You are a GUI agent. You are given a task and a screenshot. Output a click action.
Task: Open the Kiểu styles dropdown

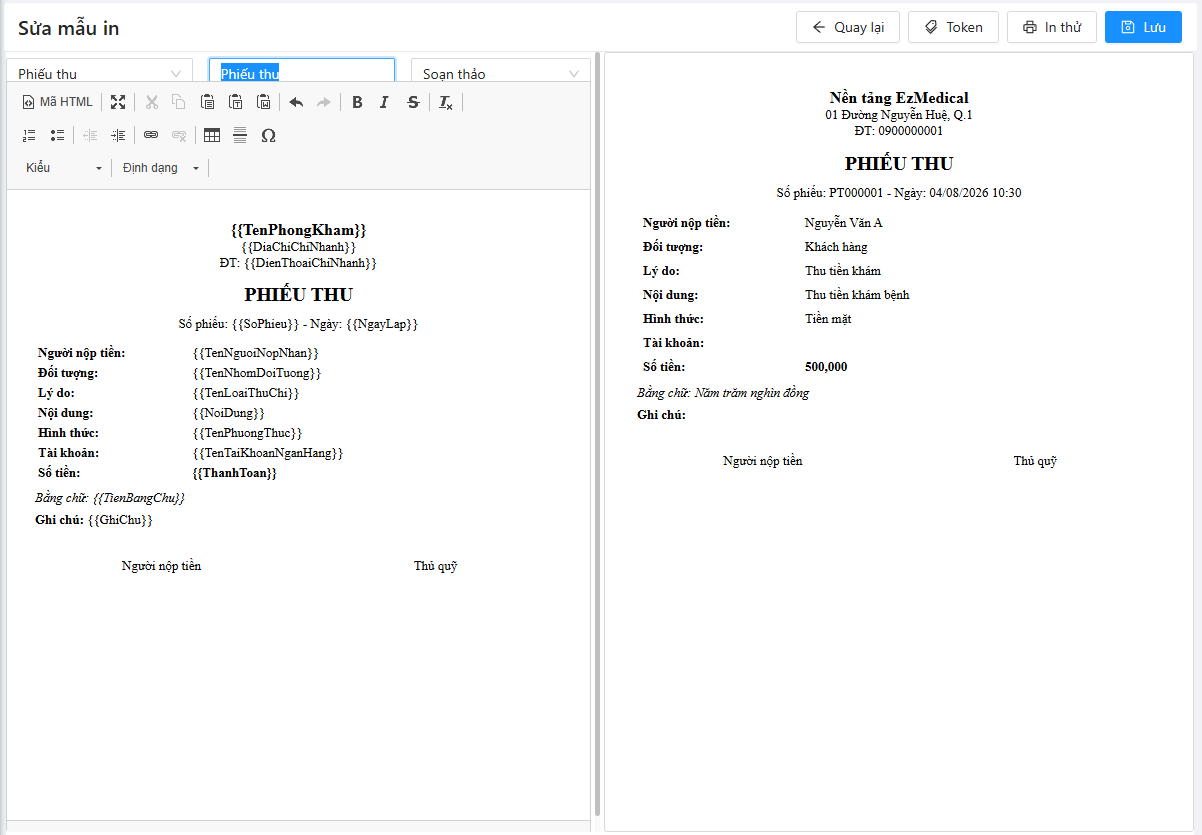pyautogui.click(x=64, y=168)
